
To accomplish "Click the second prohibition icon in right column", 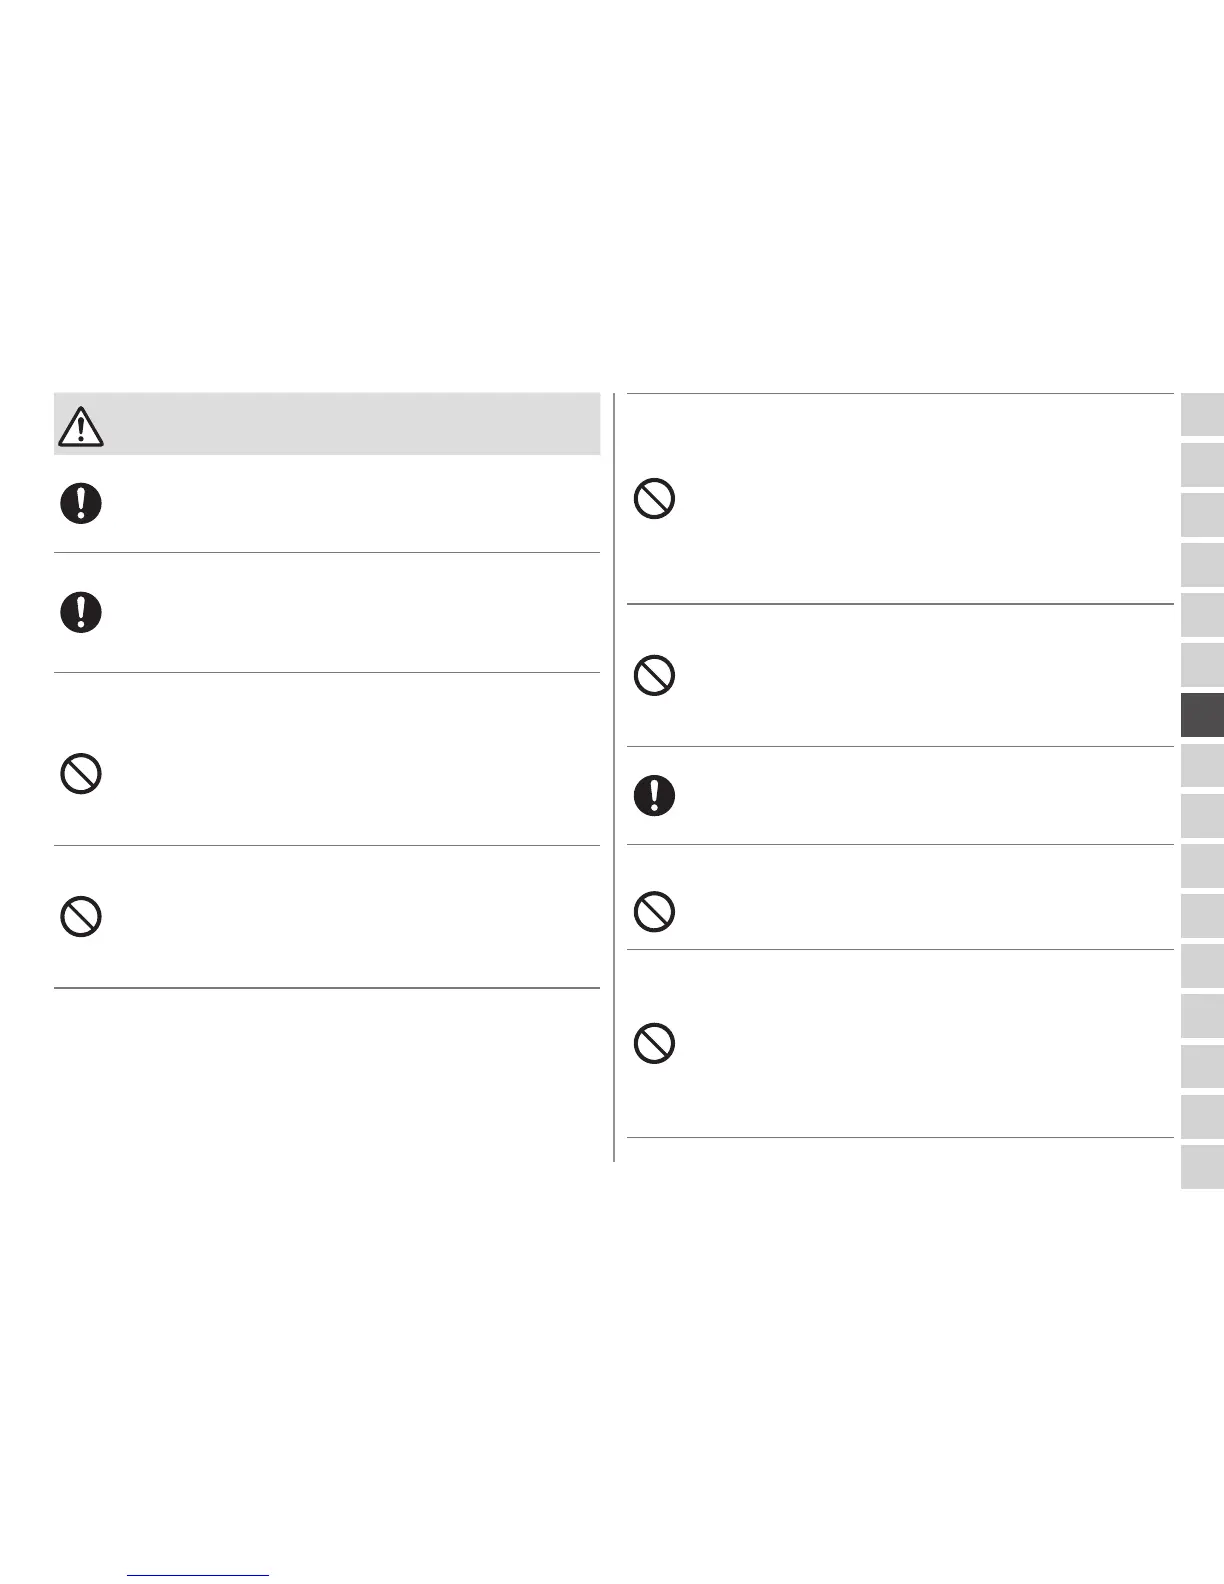I will point(654,676).
